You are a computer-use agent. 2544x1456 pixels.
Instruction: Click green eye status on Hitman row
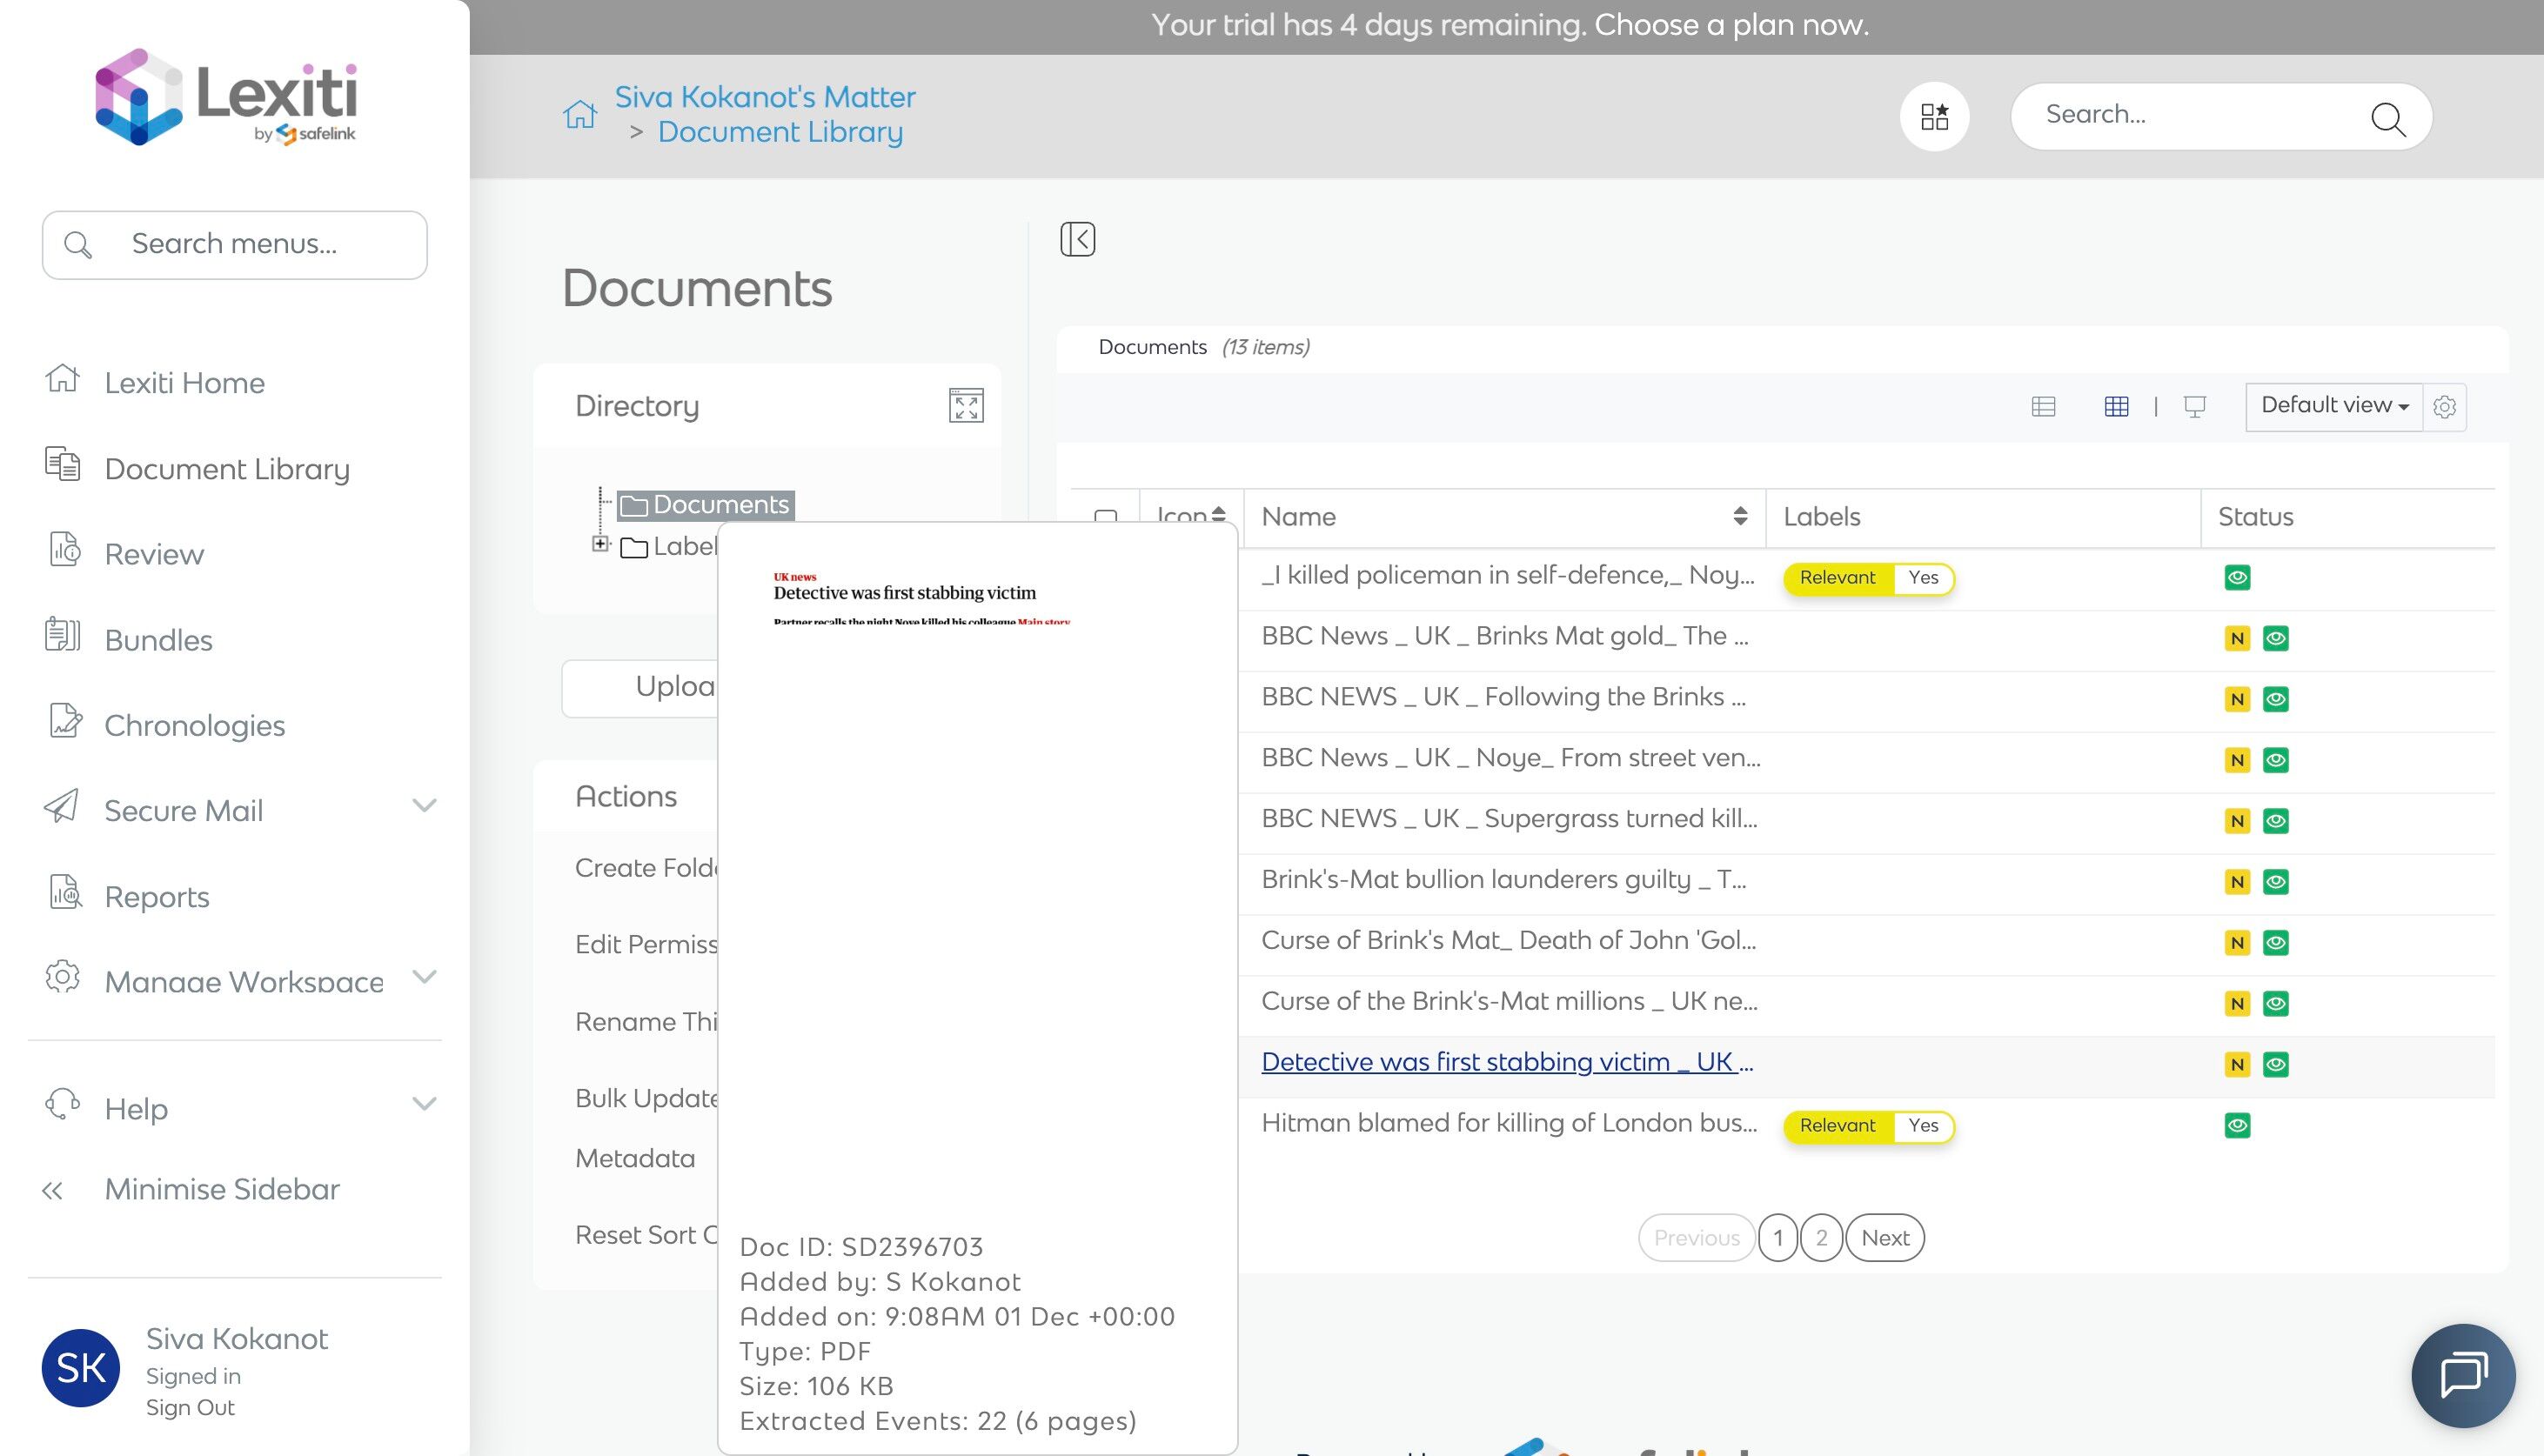pos(2237,1126)
